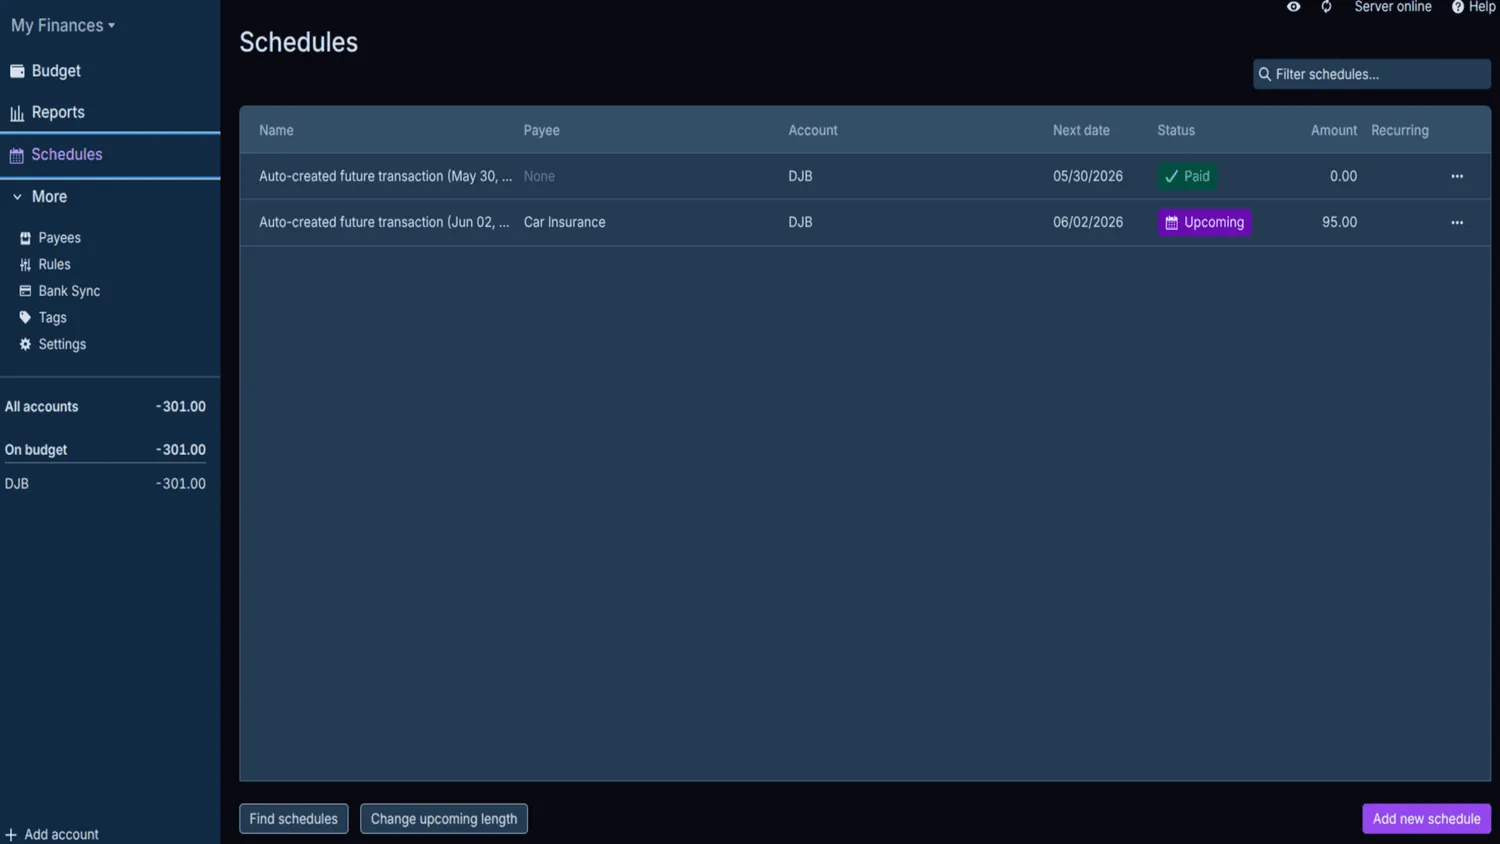Screen dimensions: 1500x844
Task: Click the Account column header
Action: tap(813, 131)
